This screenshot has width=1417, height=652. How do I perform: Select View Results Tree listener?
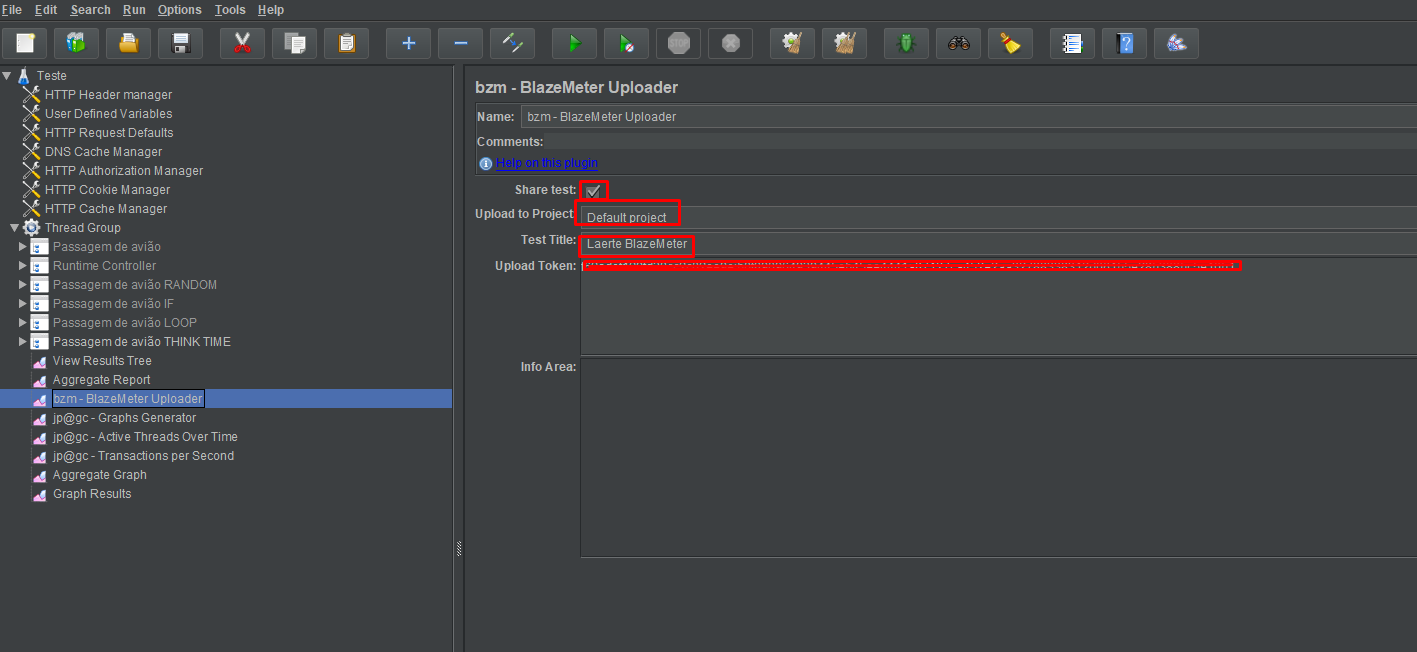[x=102, y=360]
